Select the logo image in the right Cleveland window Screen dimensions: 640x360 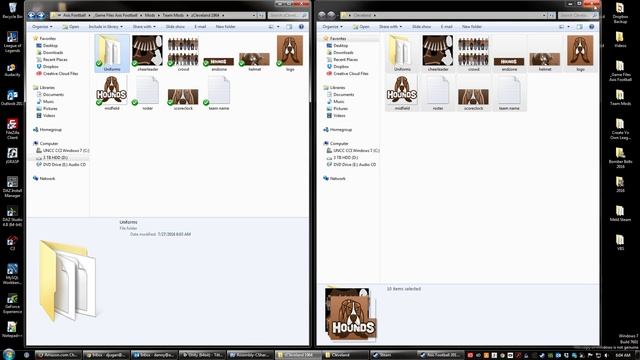[580, 53]
